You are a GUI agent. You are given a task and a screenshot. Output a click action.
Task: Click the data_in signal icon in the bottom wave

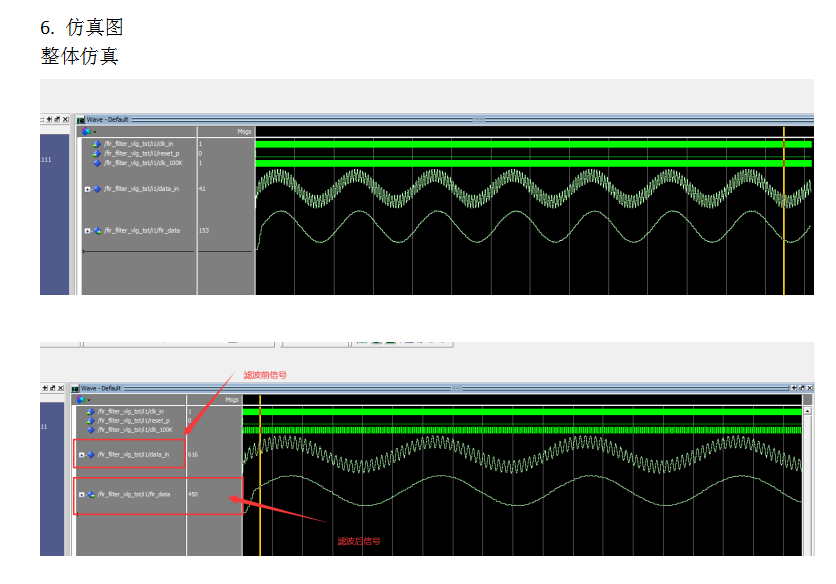point(91,455)
